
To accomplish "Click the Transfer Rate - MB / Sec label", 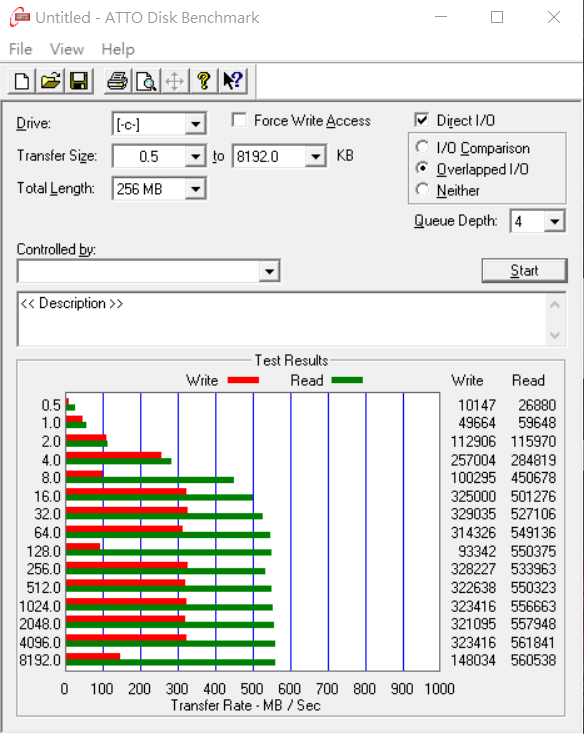I will point(246,705).
